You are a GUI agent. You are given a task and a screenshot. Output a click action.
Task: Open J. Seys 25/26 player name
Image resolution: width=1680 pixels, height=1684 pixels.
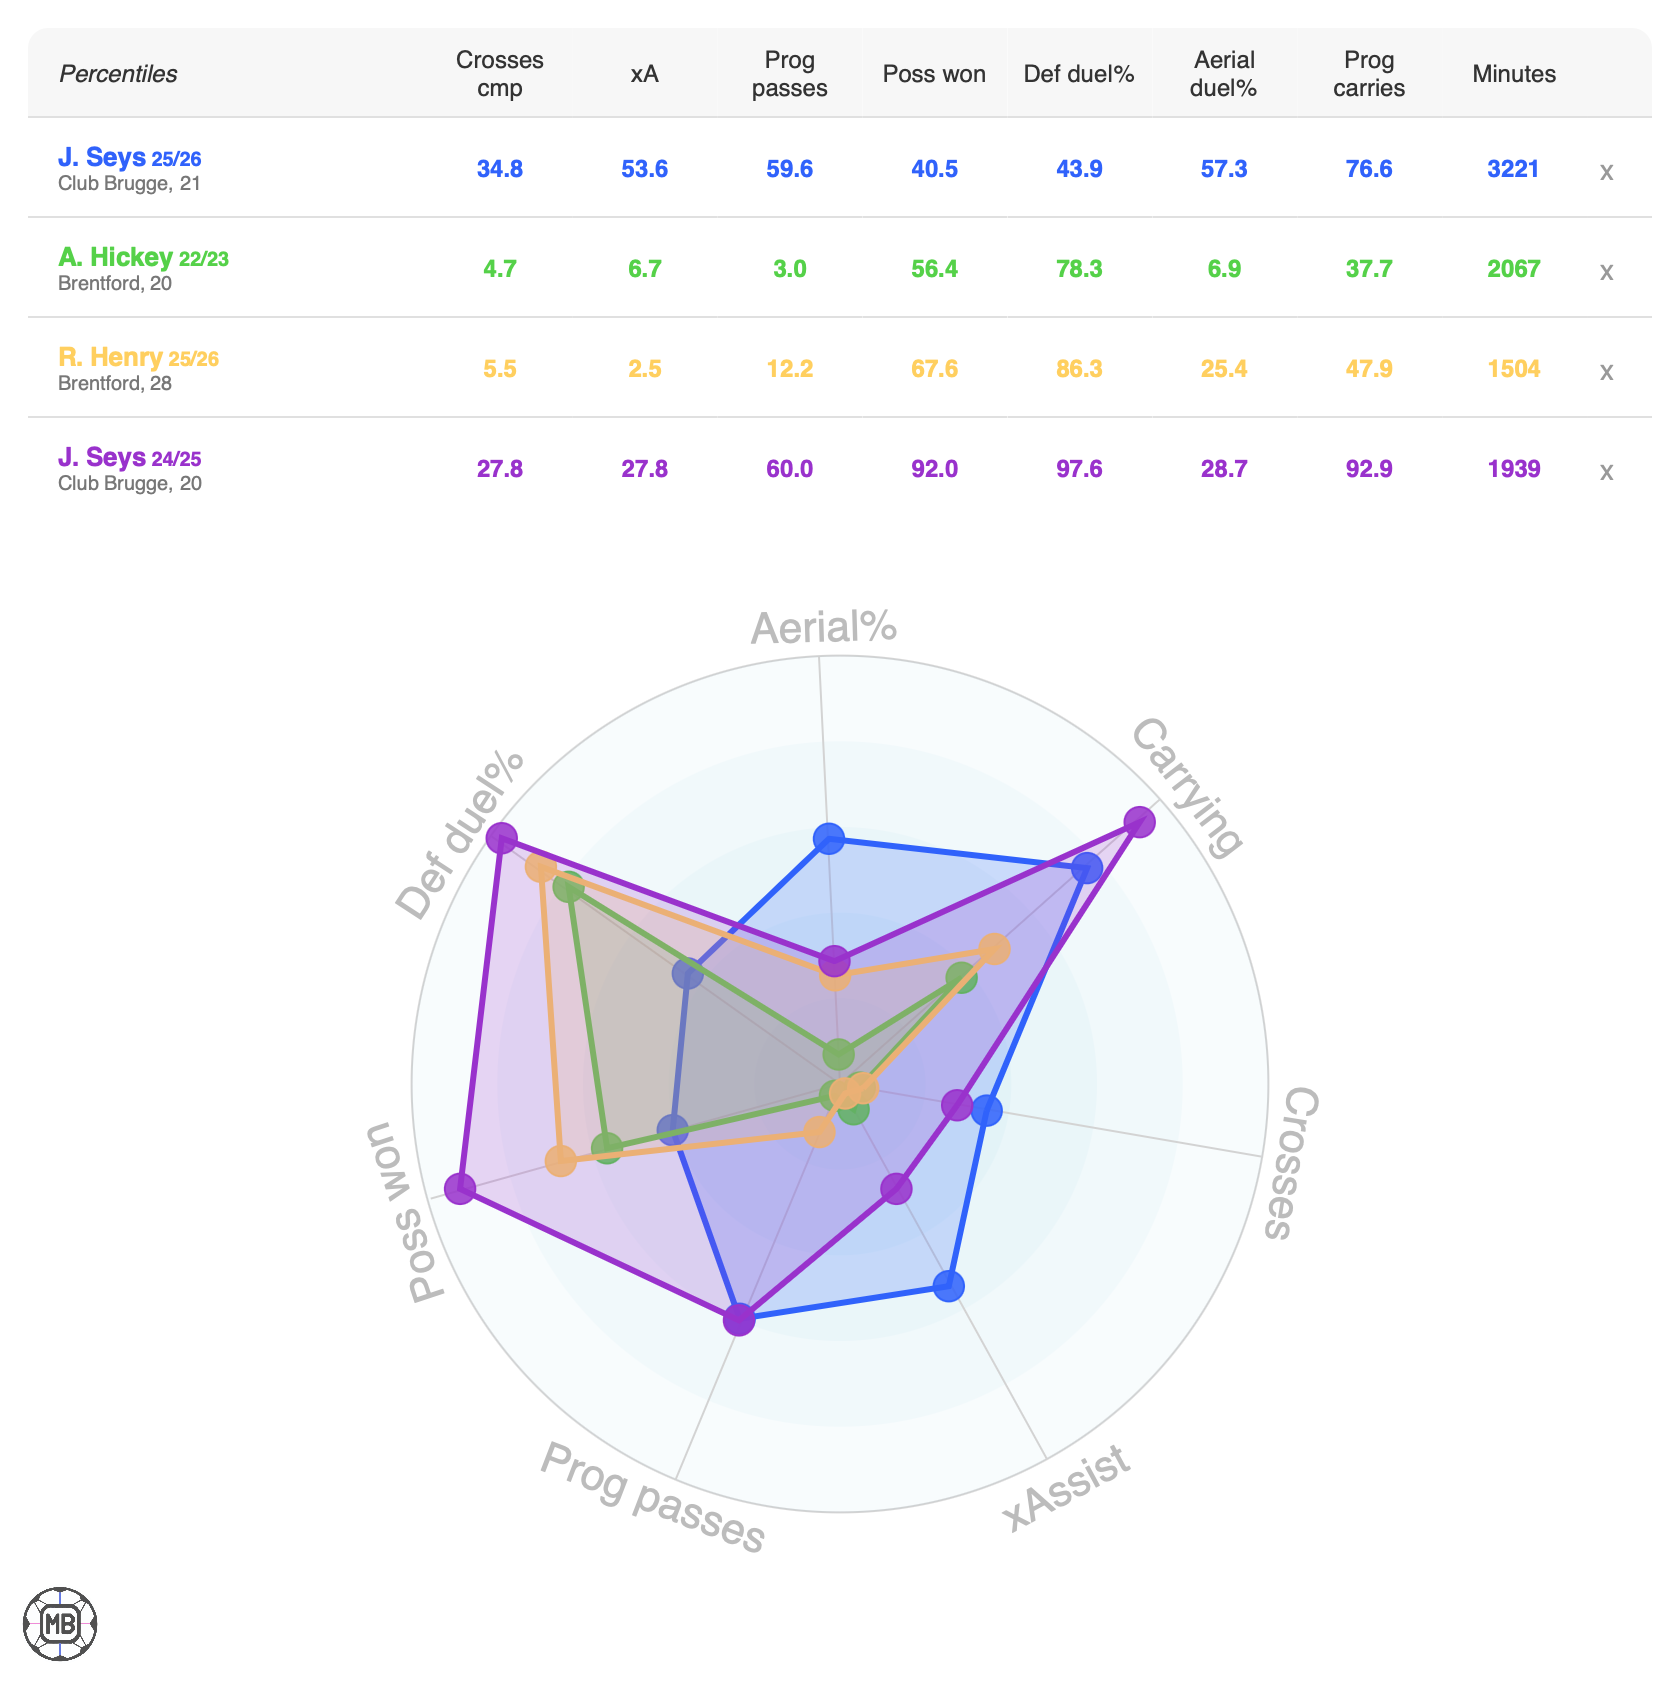130,158
